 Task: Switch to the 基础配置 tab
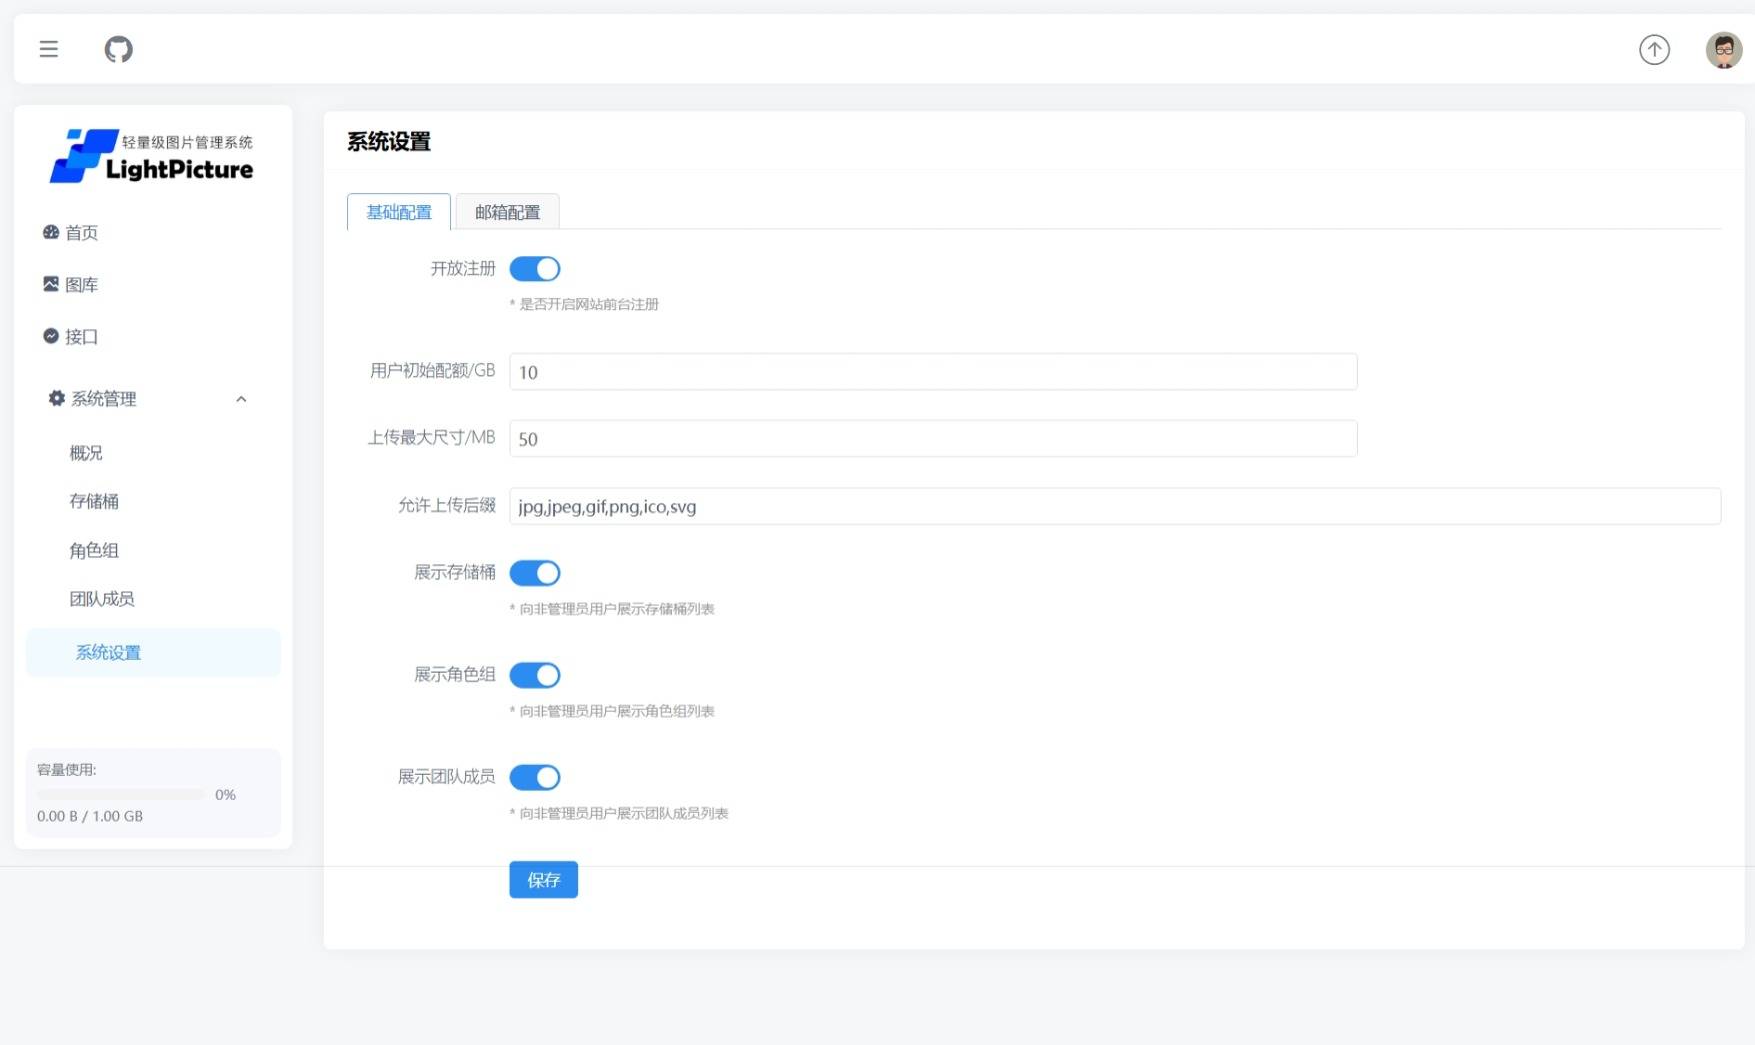point(399,212)
